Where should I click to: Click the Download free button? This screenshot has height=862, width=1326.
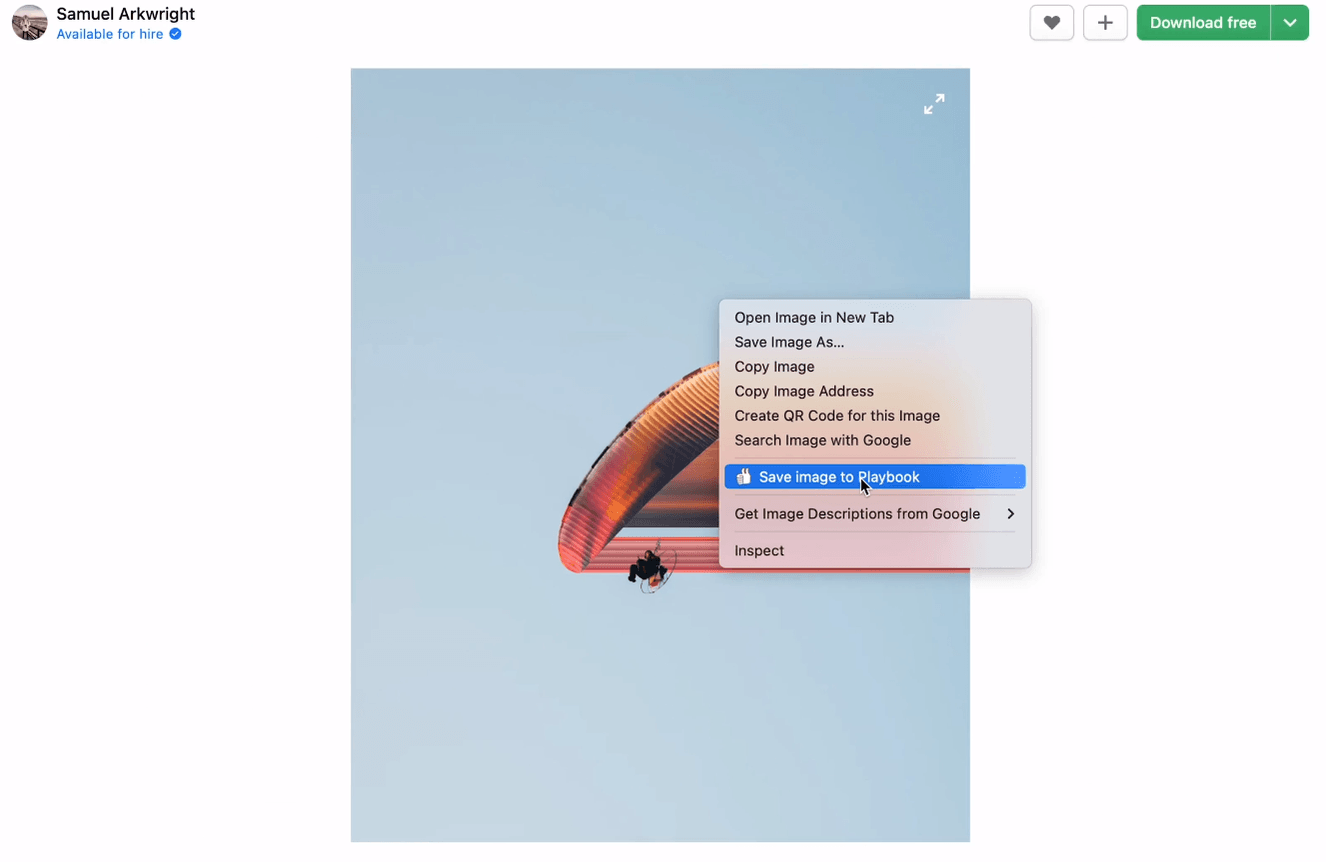click(1203, 22)
